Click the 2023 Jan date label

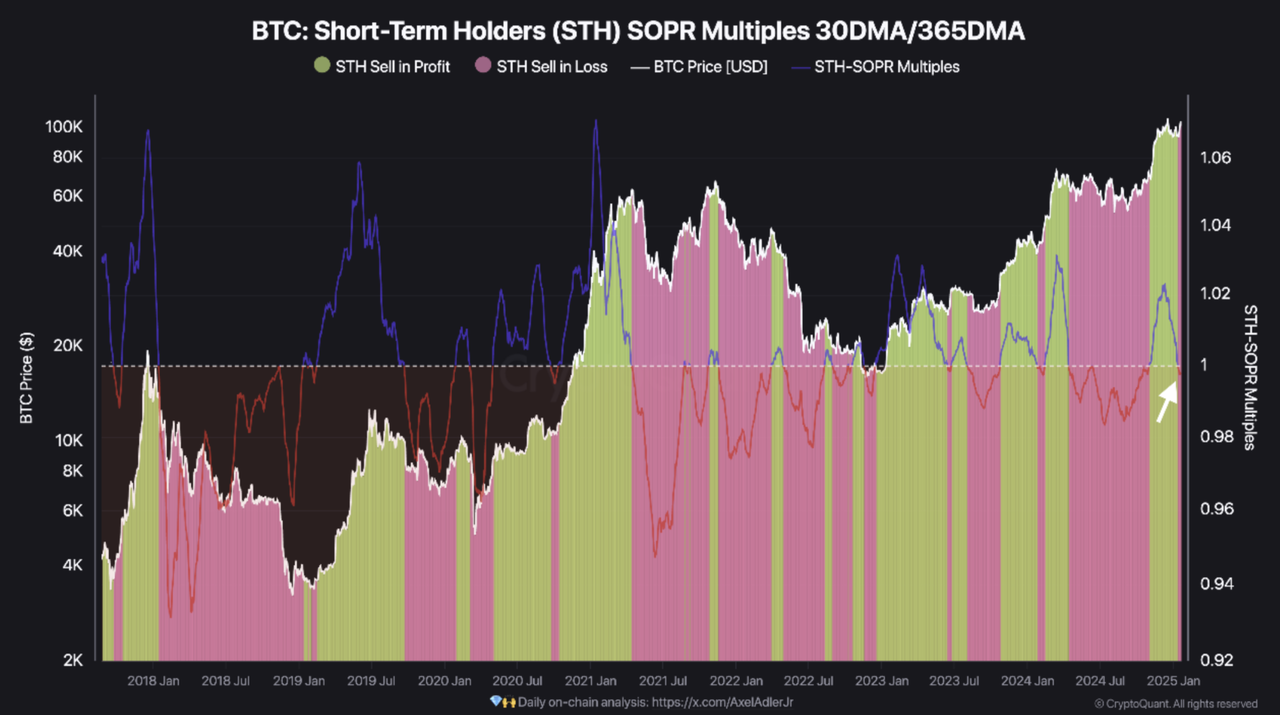882,681
